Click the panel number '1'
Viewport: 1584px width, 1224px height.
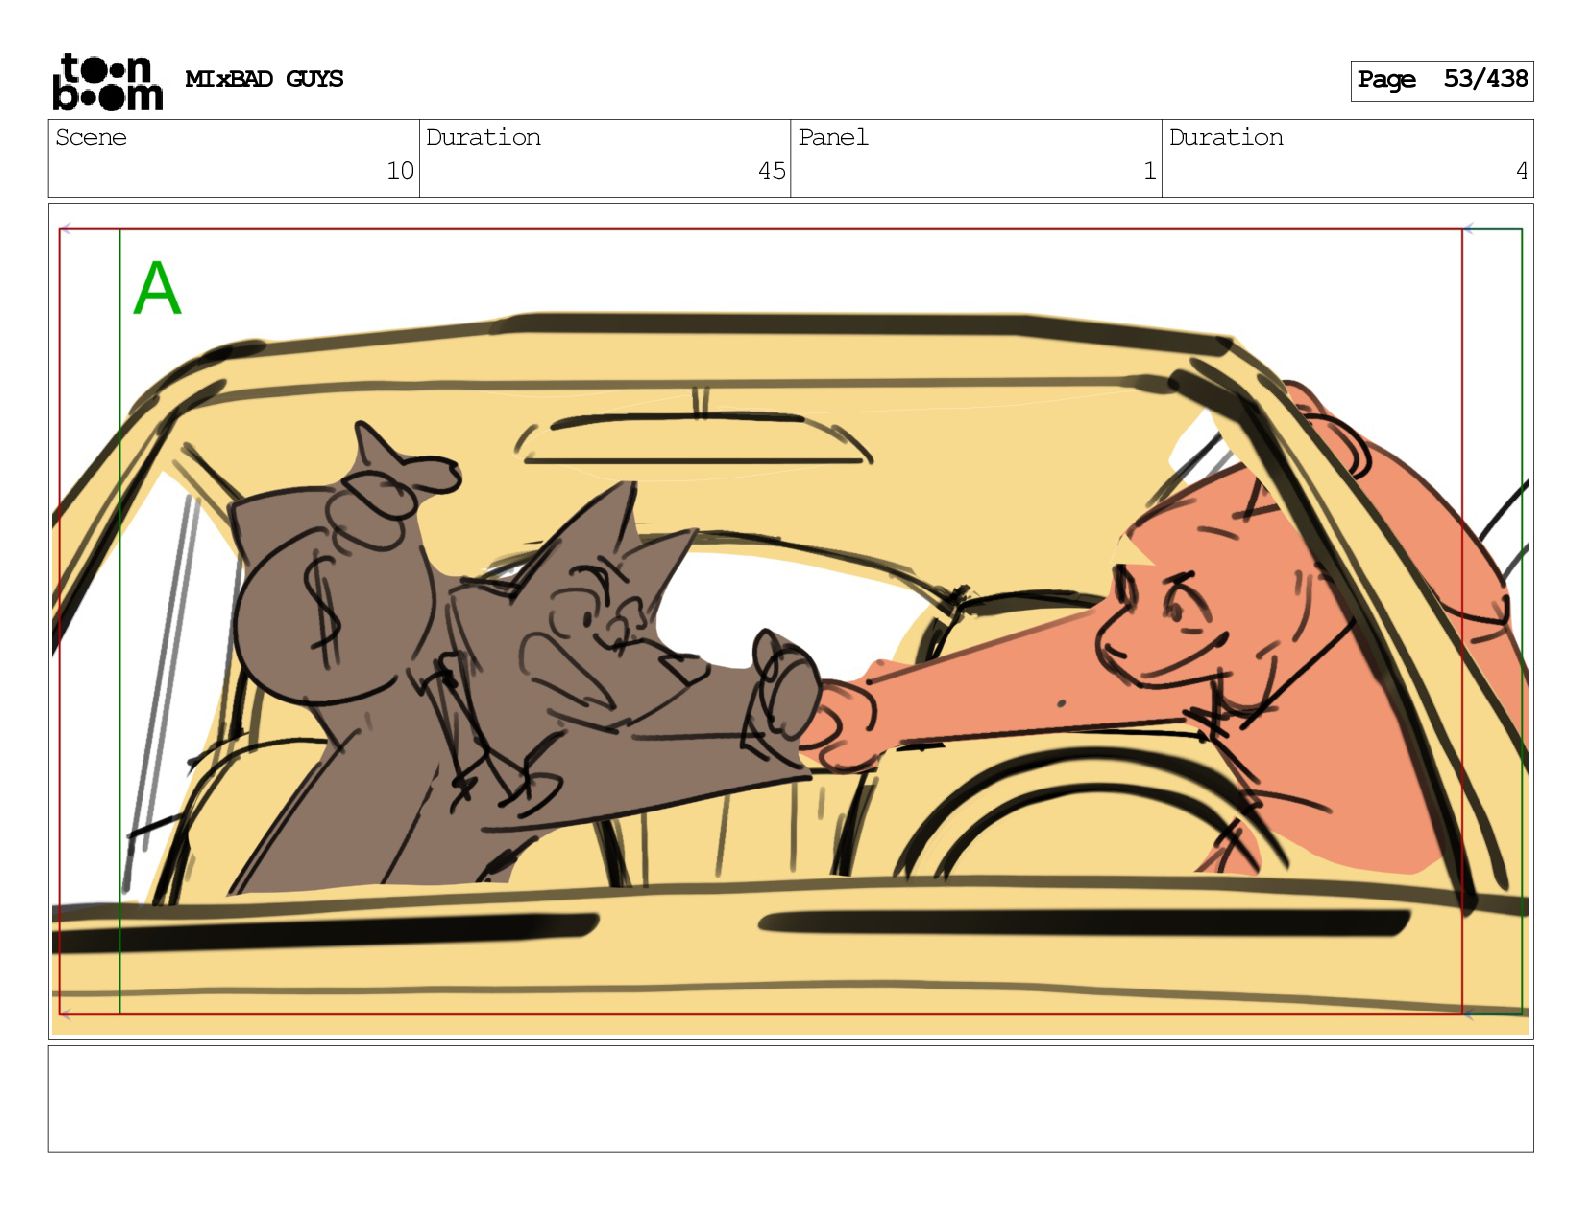(1150, 171)
